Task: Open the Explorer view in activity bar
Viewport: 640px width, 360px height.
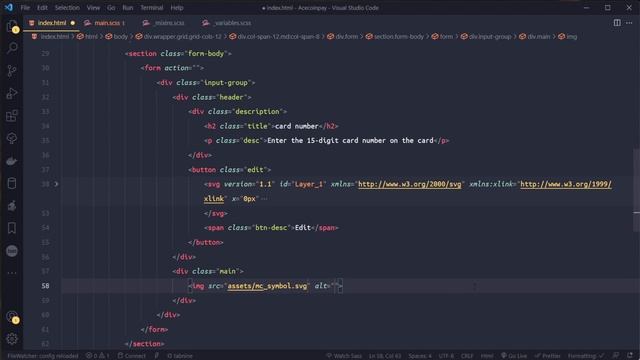Action: tap(12, 27)
